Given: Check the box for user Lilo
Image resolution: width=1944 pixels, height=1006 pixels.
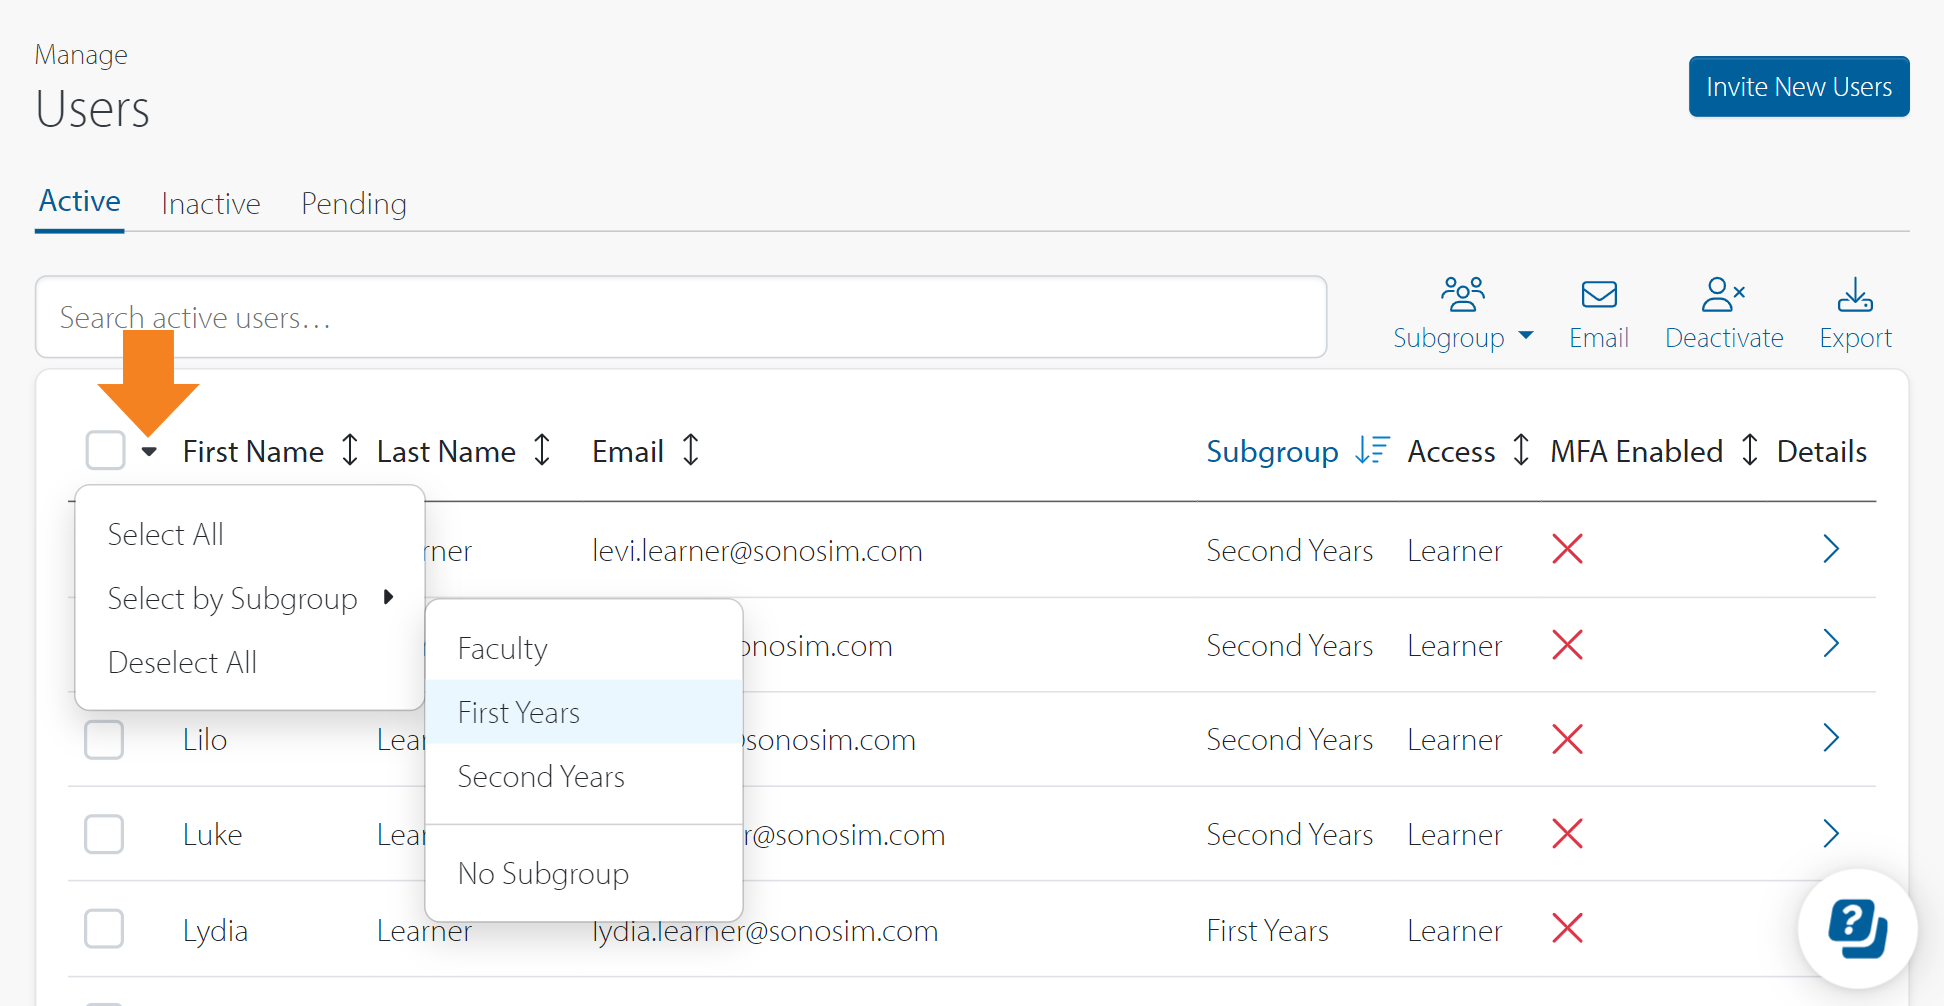Looking at the screenshot, I should point(104,740).
